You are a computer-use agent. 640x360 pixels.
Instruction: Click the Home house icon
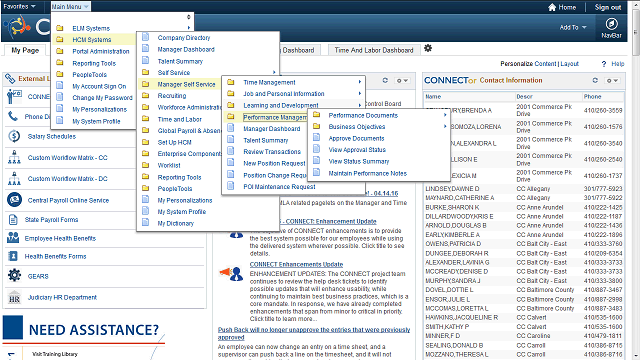point(552,7)
